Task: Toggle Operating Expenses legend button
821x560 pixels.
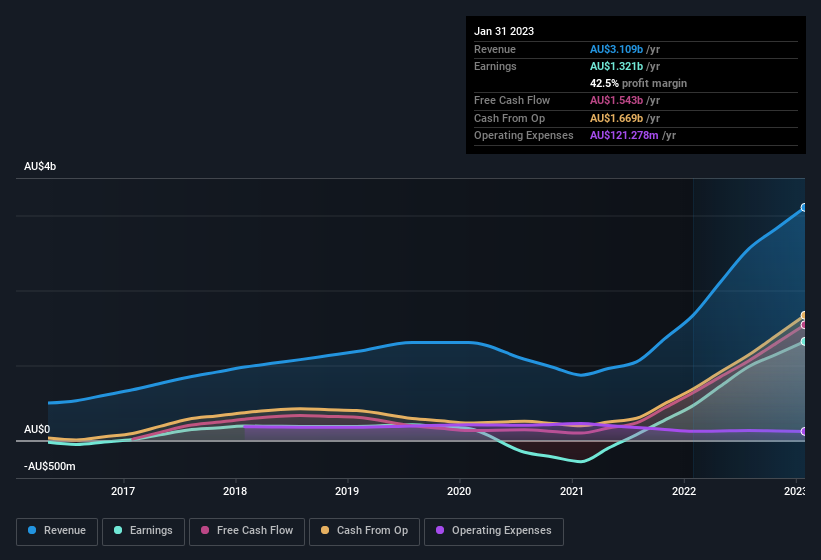Action: coord(494,531)
